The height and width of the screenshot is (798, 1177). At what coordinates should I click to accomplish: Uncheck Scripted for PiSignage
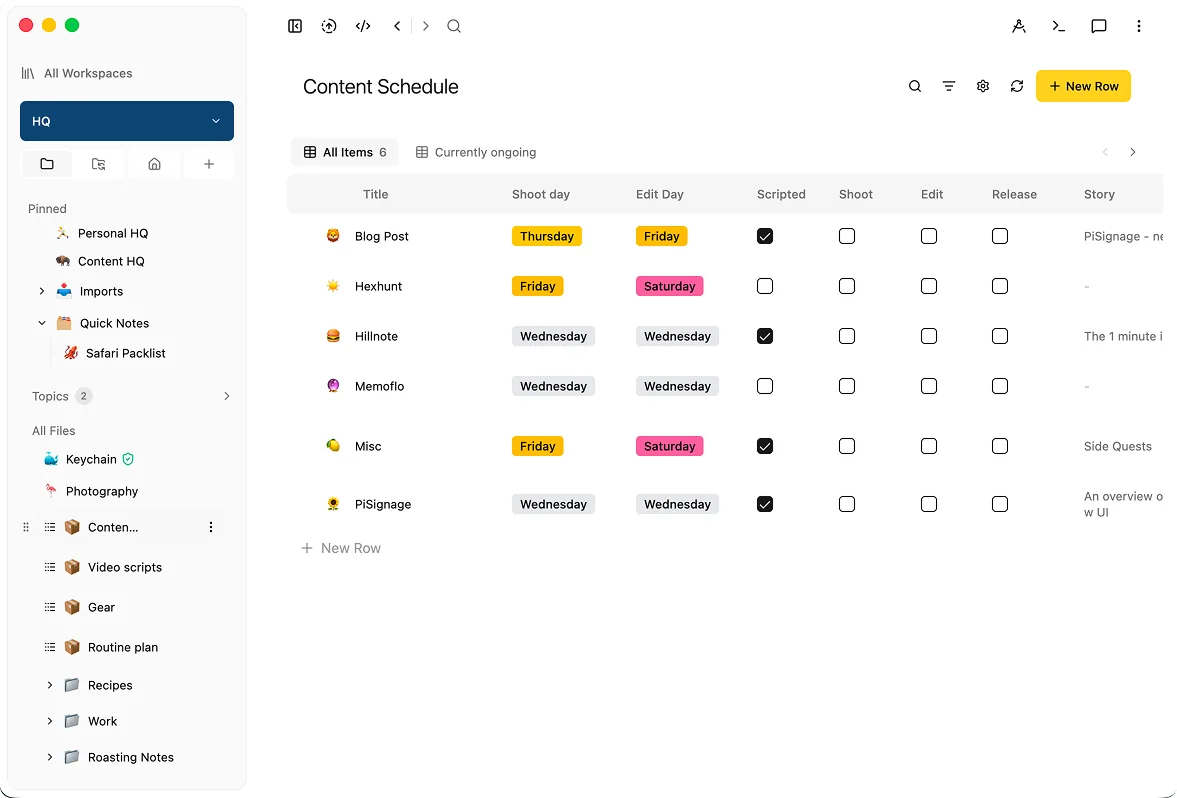(765, 504)
